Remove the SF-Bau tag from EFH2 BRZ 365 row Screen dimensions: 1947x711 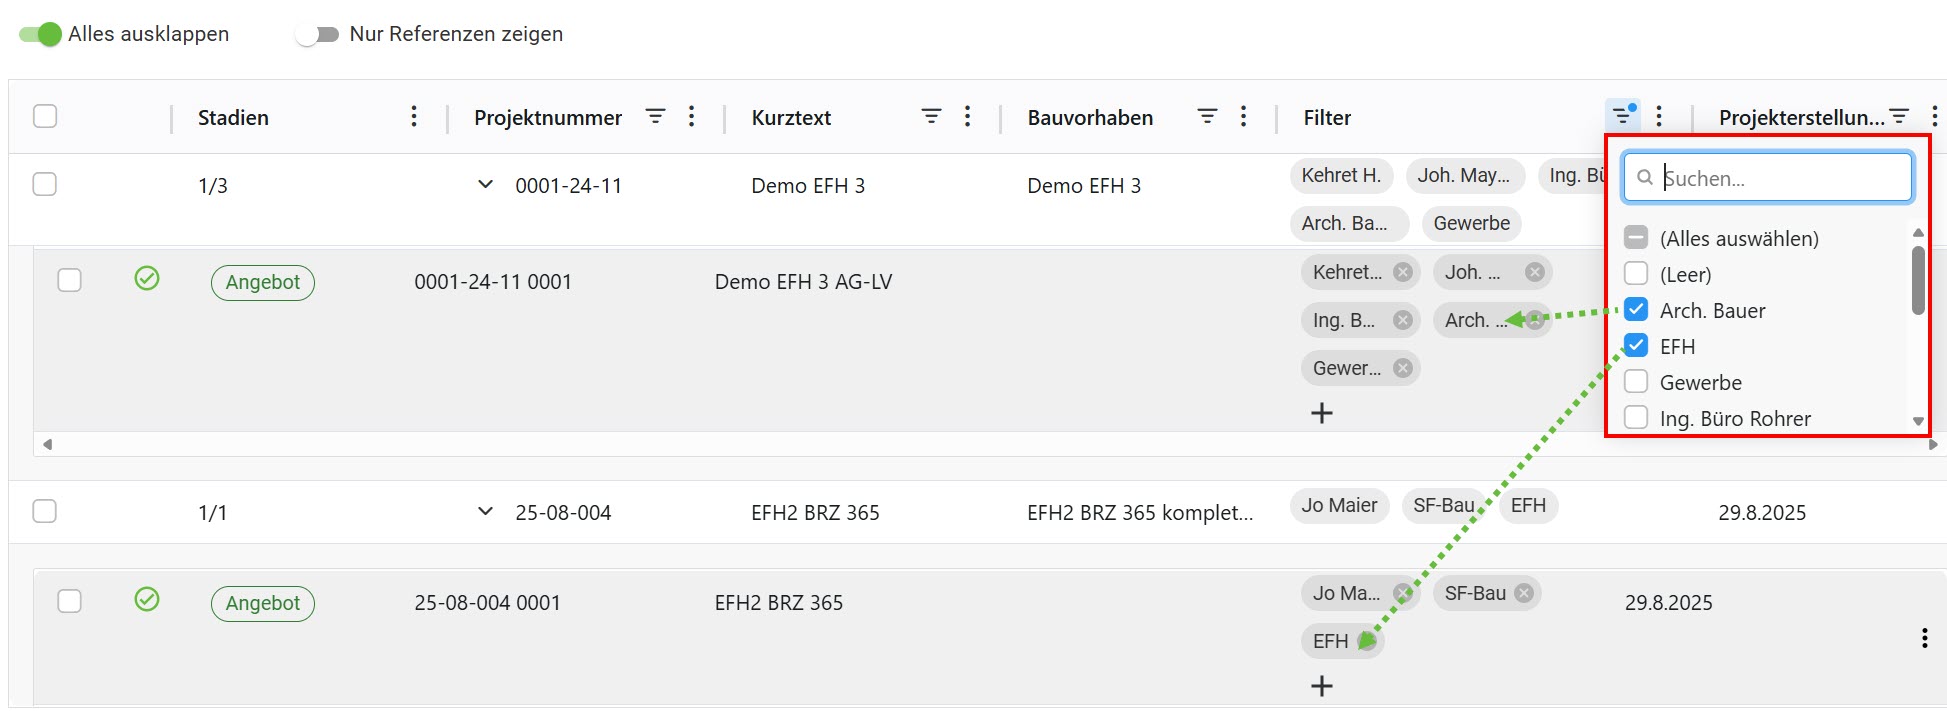[x=1524, y=592]
